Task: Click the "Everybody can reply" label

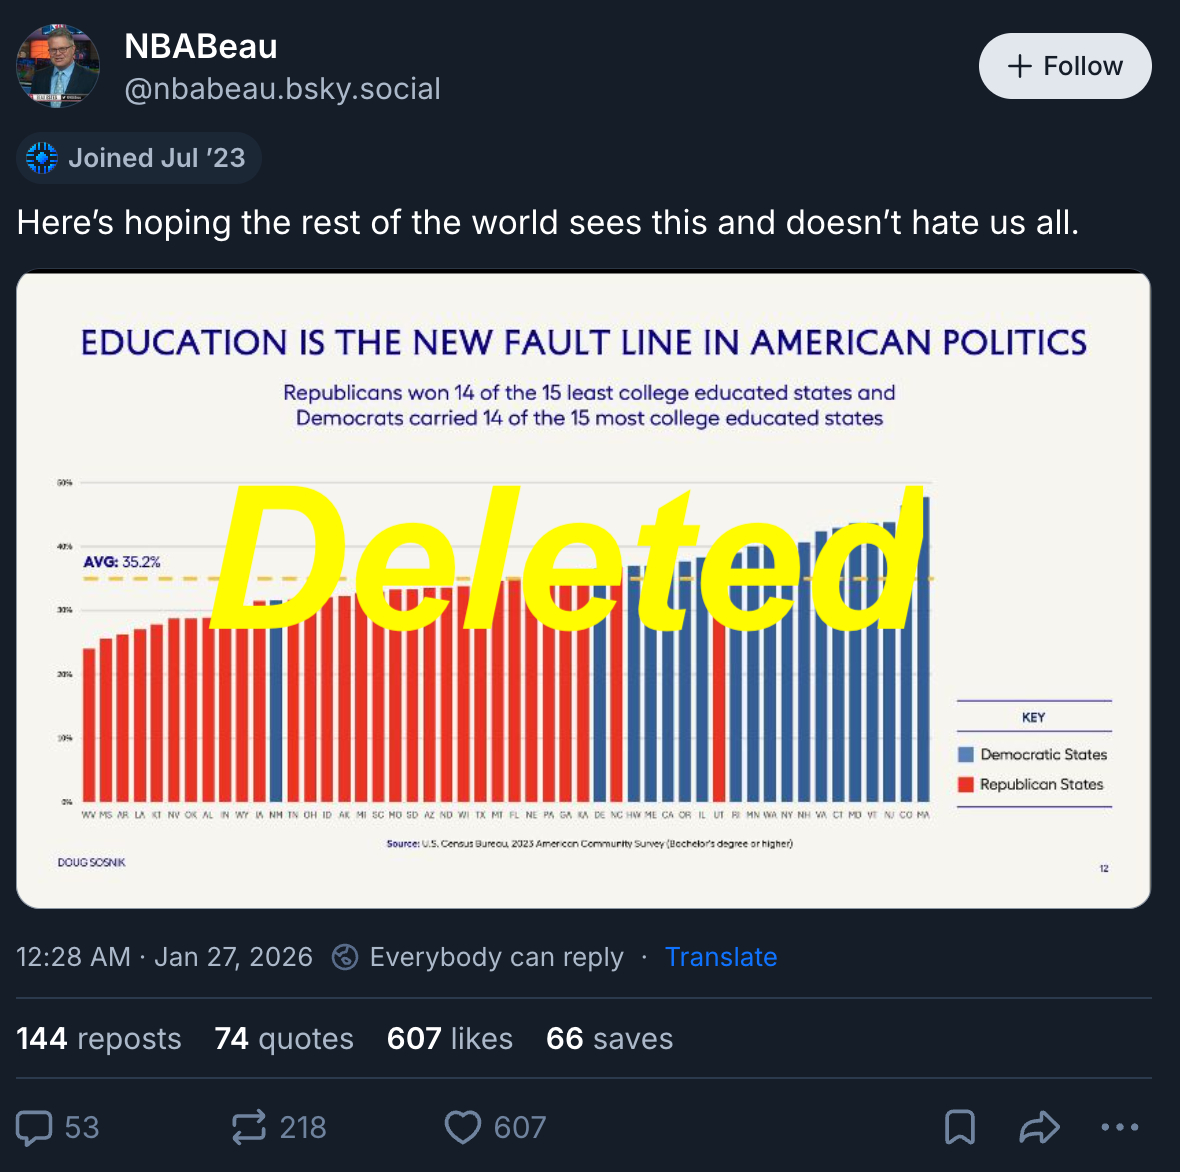Action: pos(496,957)
